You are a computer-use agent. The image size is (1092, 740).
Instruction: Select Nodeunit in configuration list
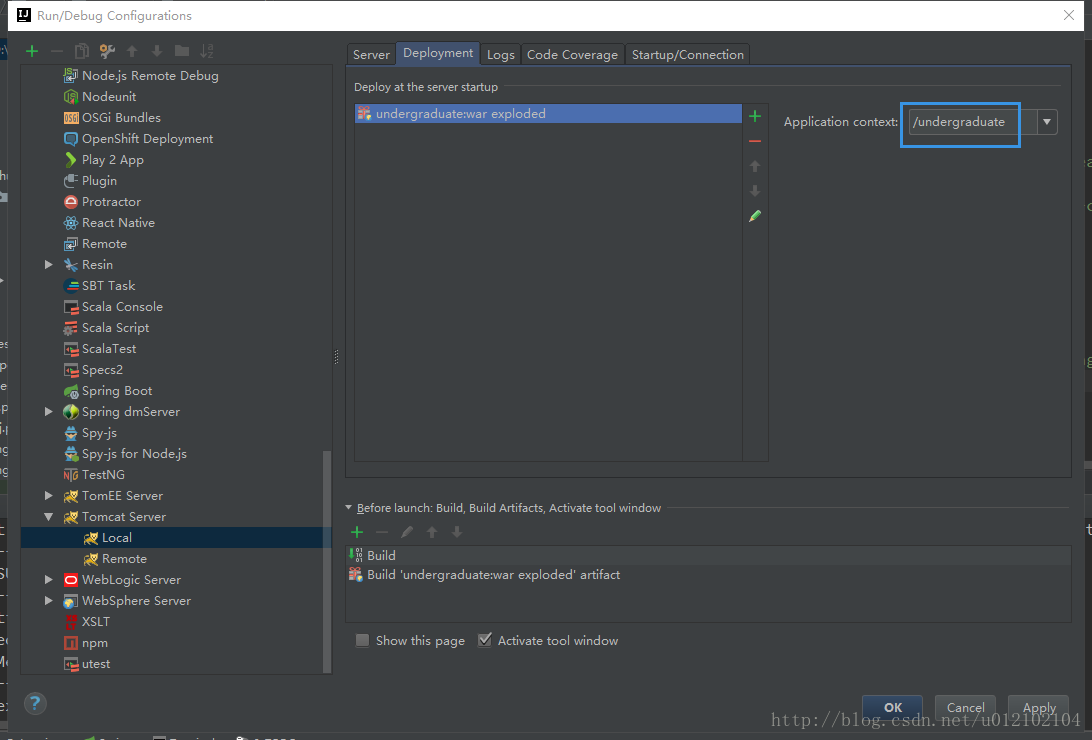[x=100, y=96]
